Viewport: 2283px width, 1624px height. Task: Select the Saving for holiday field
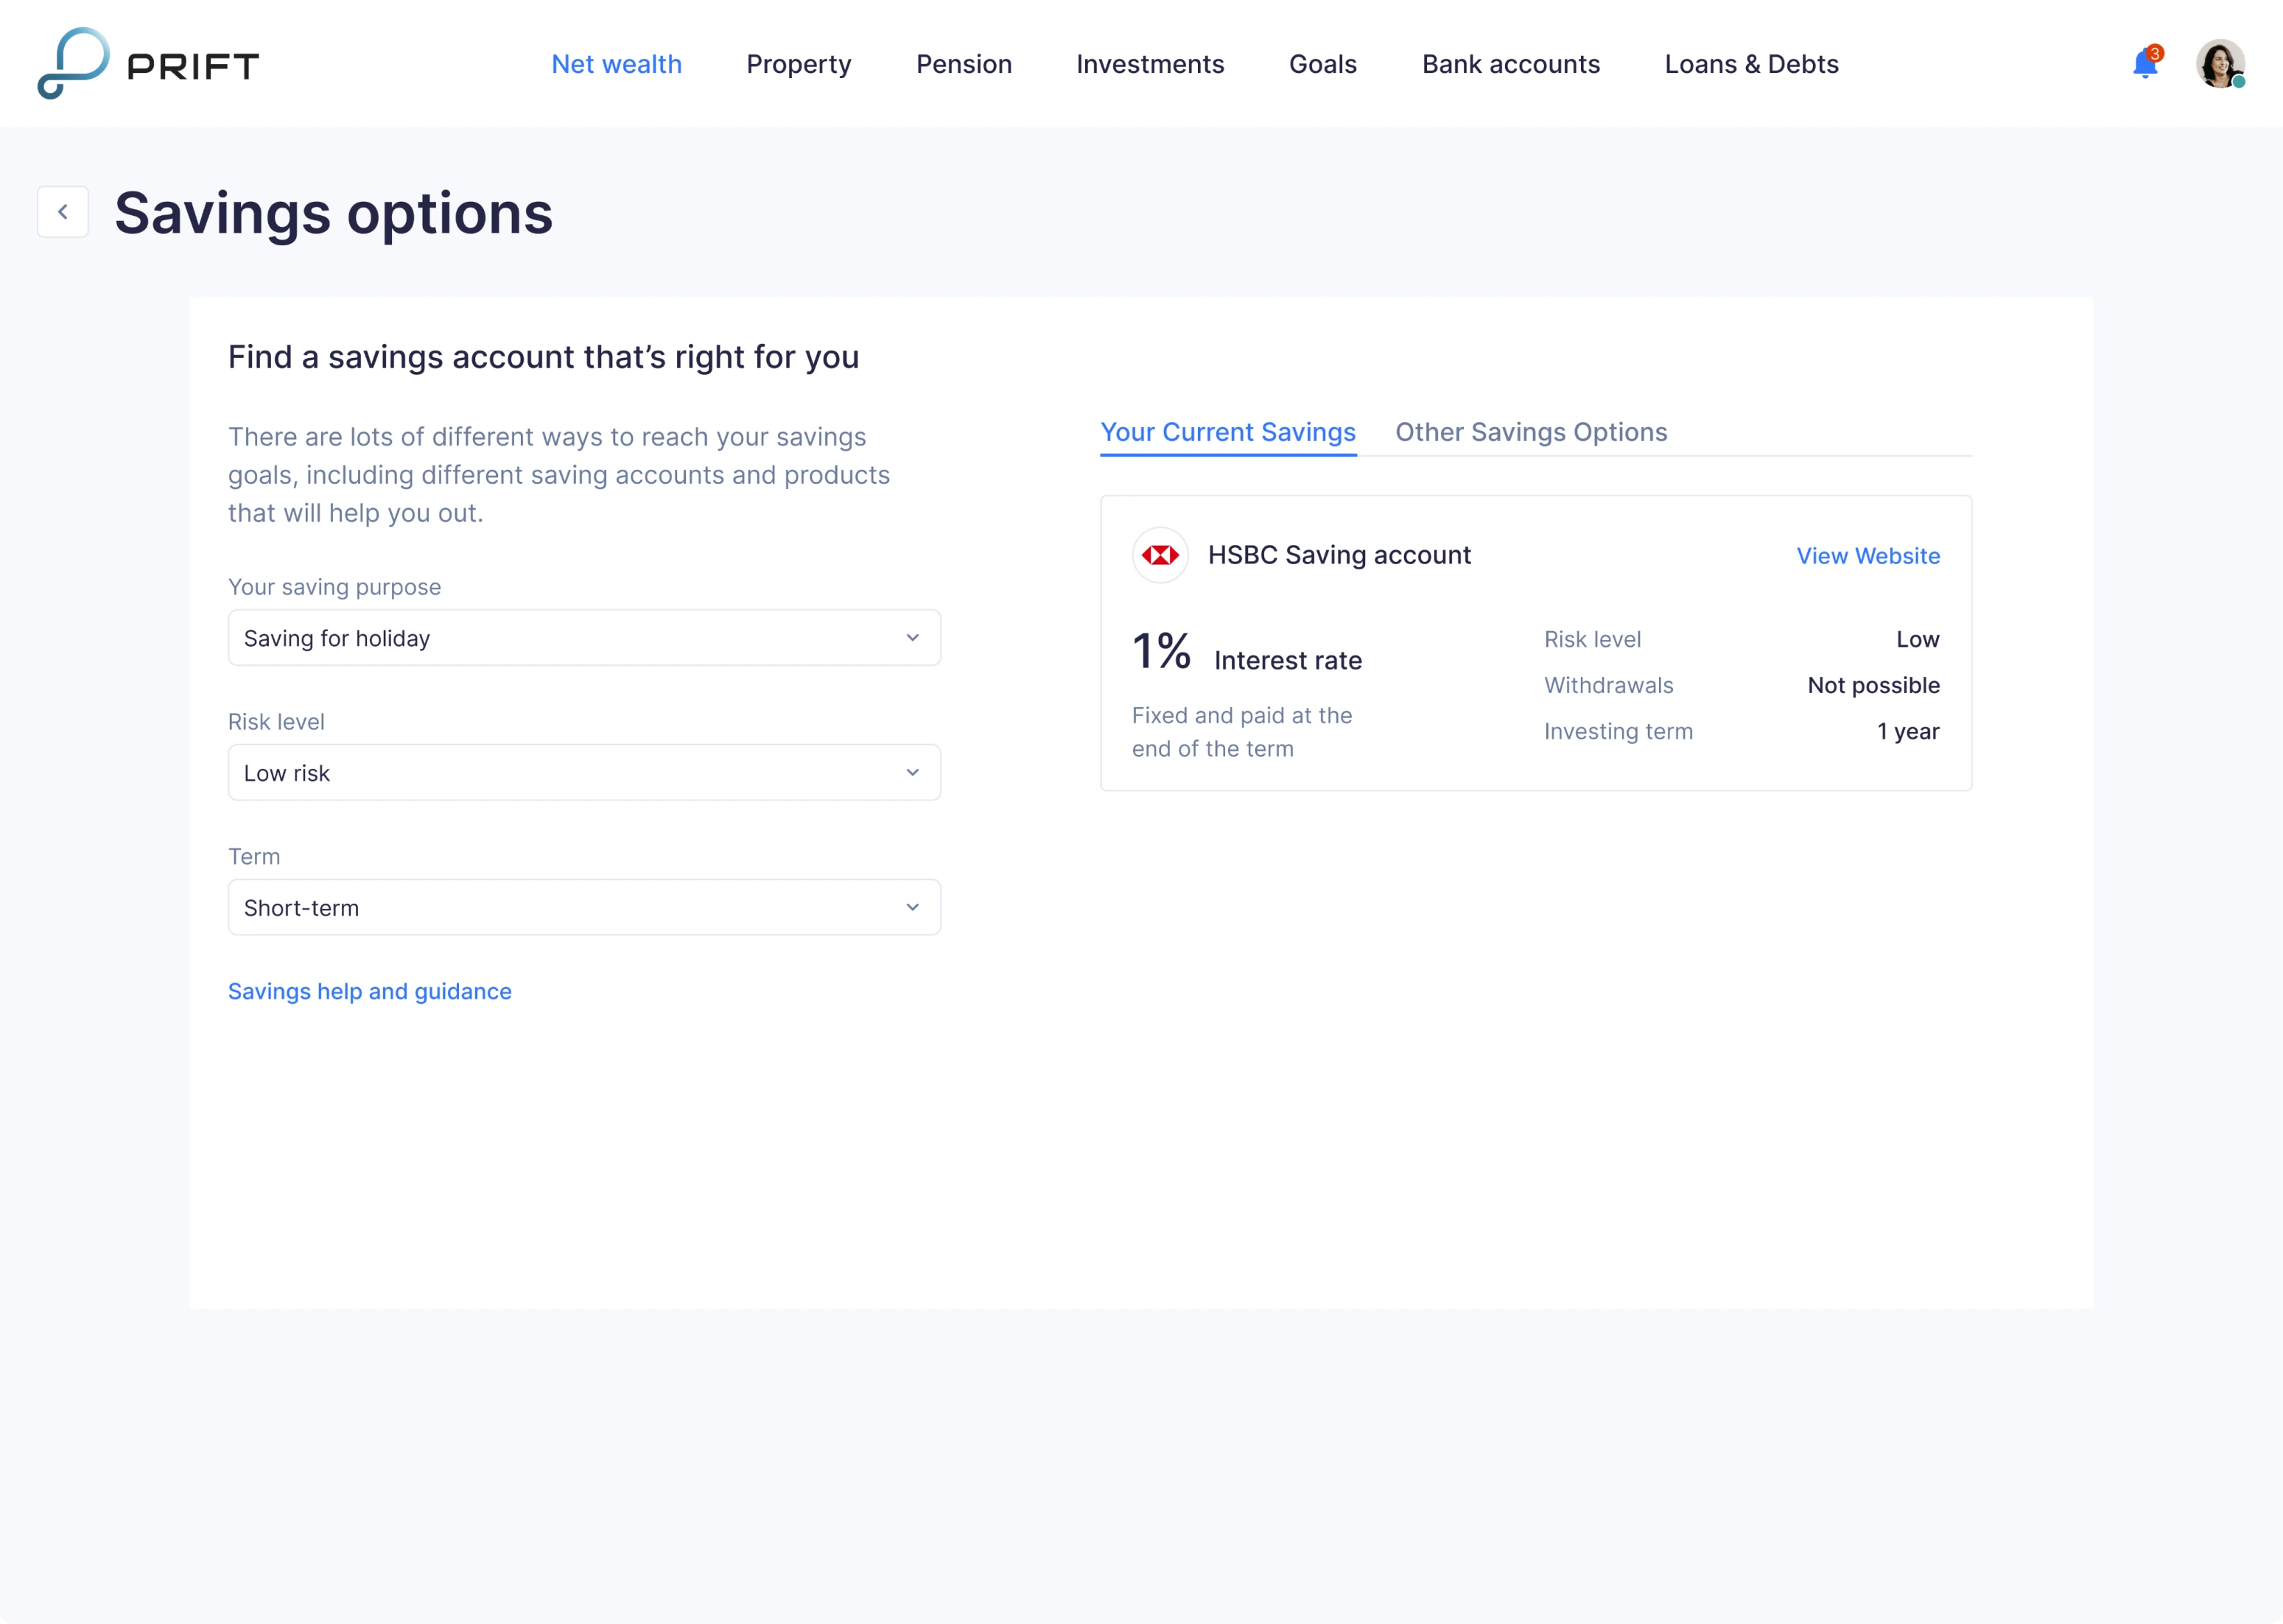point(584,637)
